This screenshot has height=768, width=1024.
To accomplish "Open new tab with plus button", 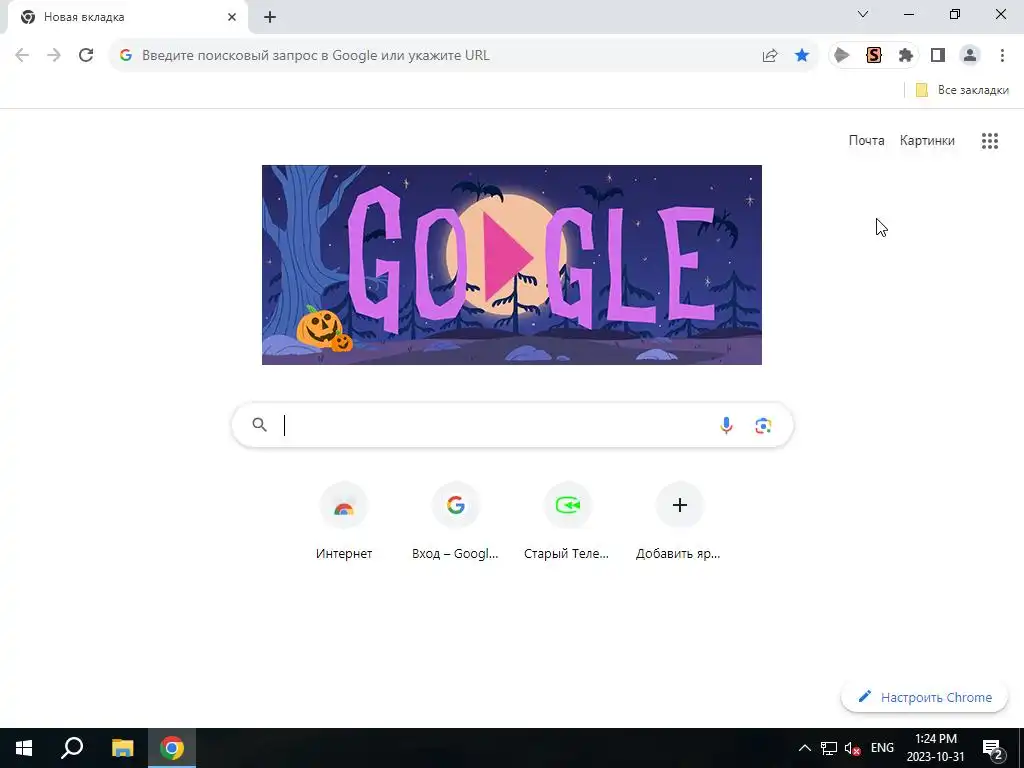I will (270, 18).
